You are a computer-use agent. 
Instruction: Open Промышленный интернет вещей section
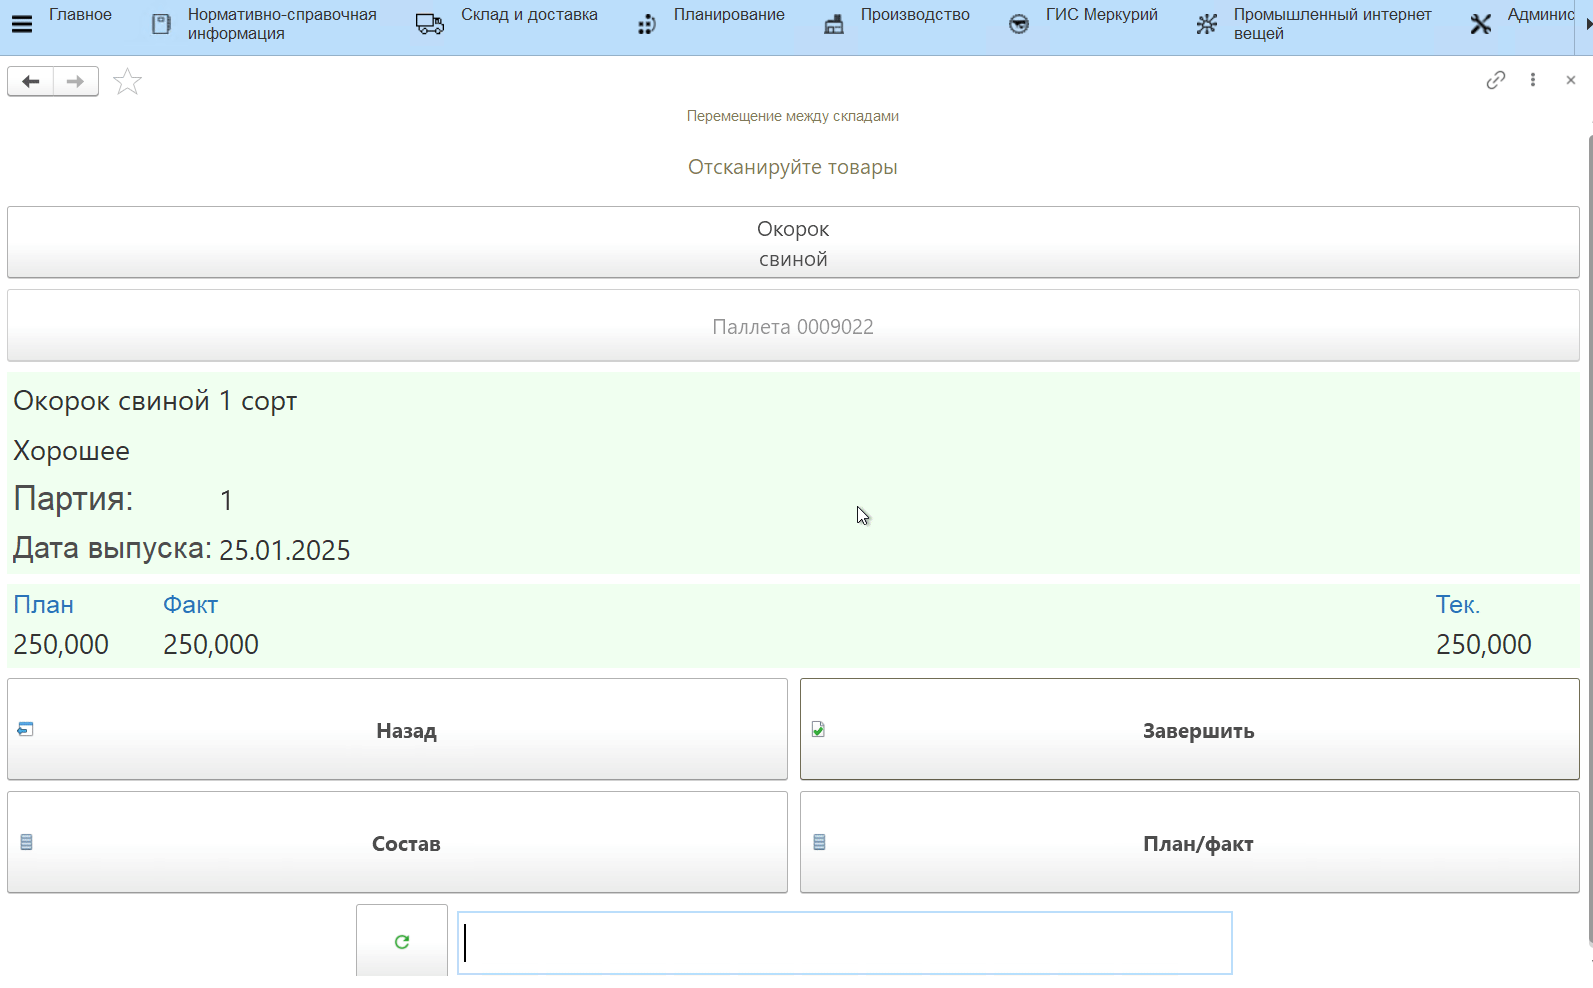tap(1331, 24)
